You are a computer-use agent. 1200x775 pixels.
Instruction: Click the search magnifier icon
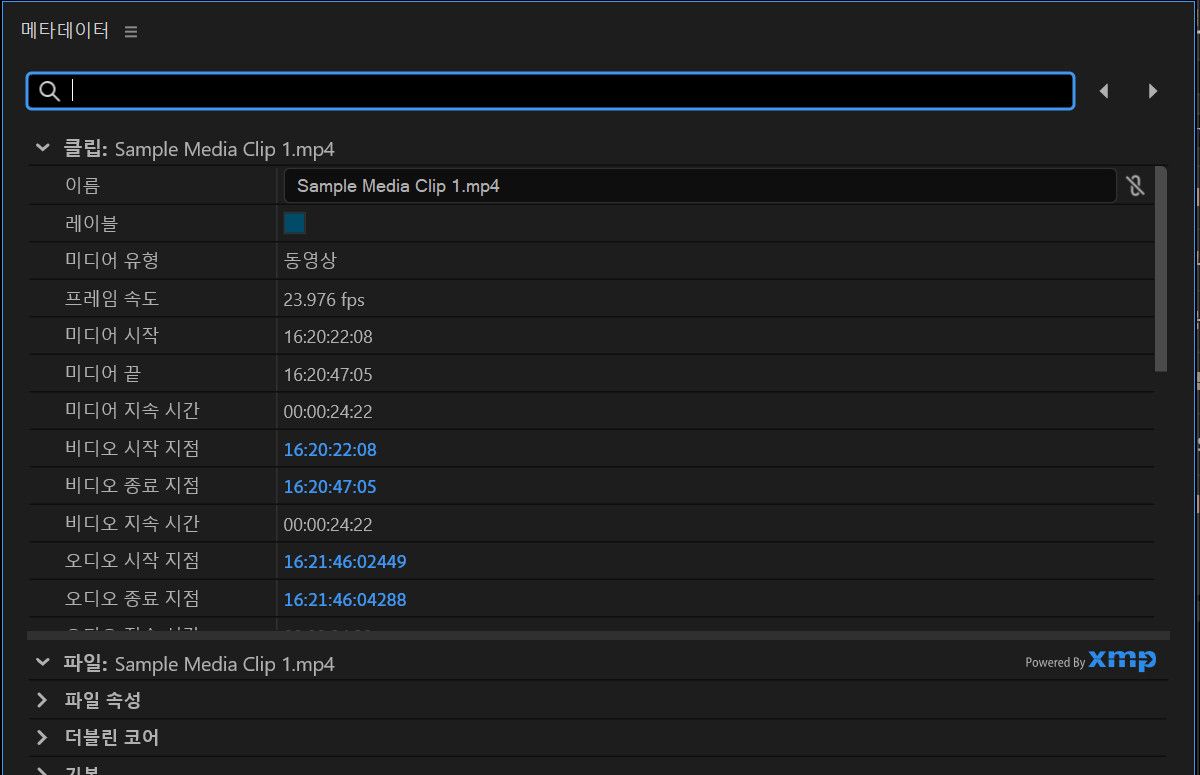(49, 91)
